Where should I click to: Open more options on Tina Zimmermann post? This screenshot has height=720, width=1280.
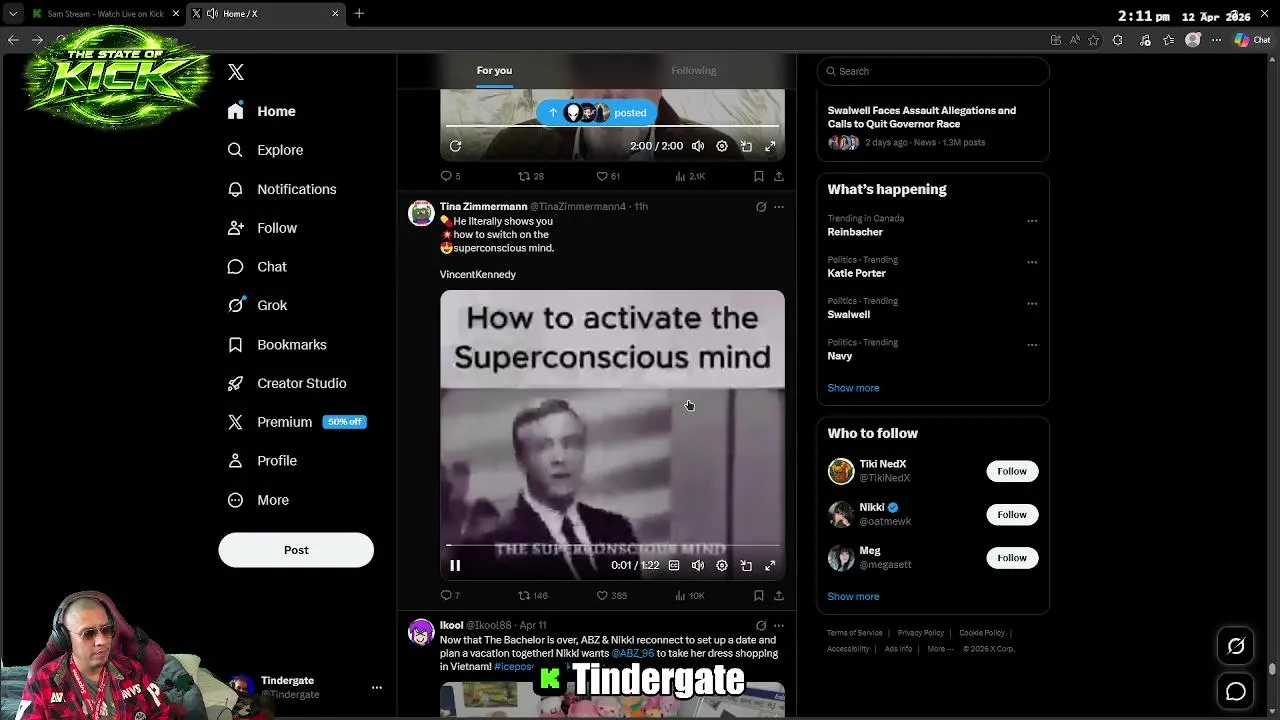[779, 207]
